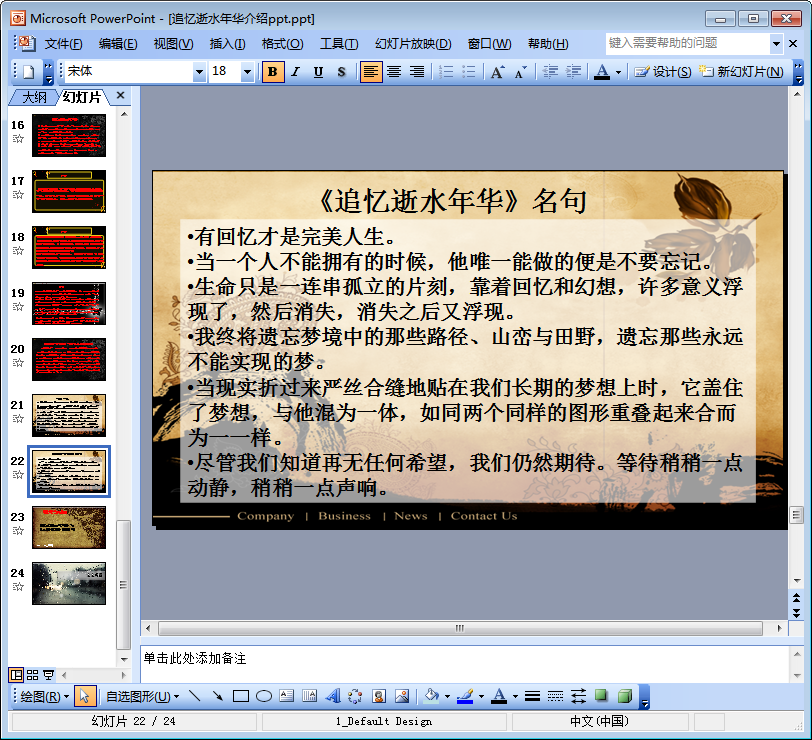Toggle Underline formatting button
Viewport: 812px width, 740px height.
pos(318,71)
